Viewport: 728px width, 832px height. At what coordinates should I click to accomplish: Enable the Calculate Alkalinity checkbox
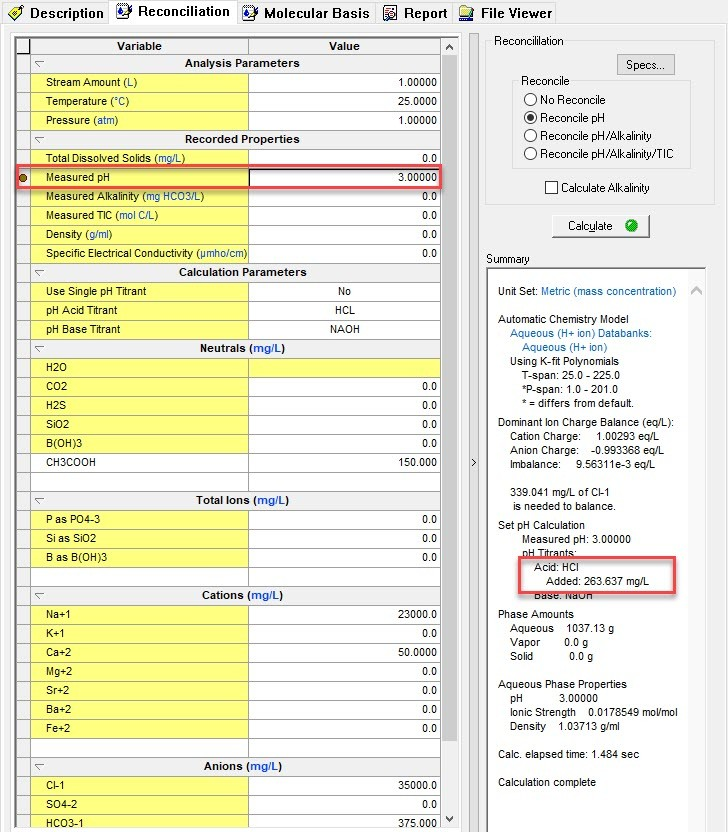pyautogui.click(x=551, y=188)
